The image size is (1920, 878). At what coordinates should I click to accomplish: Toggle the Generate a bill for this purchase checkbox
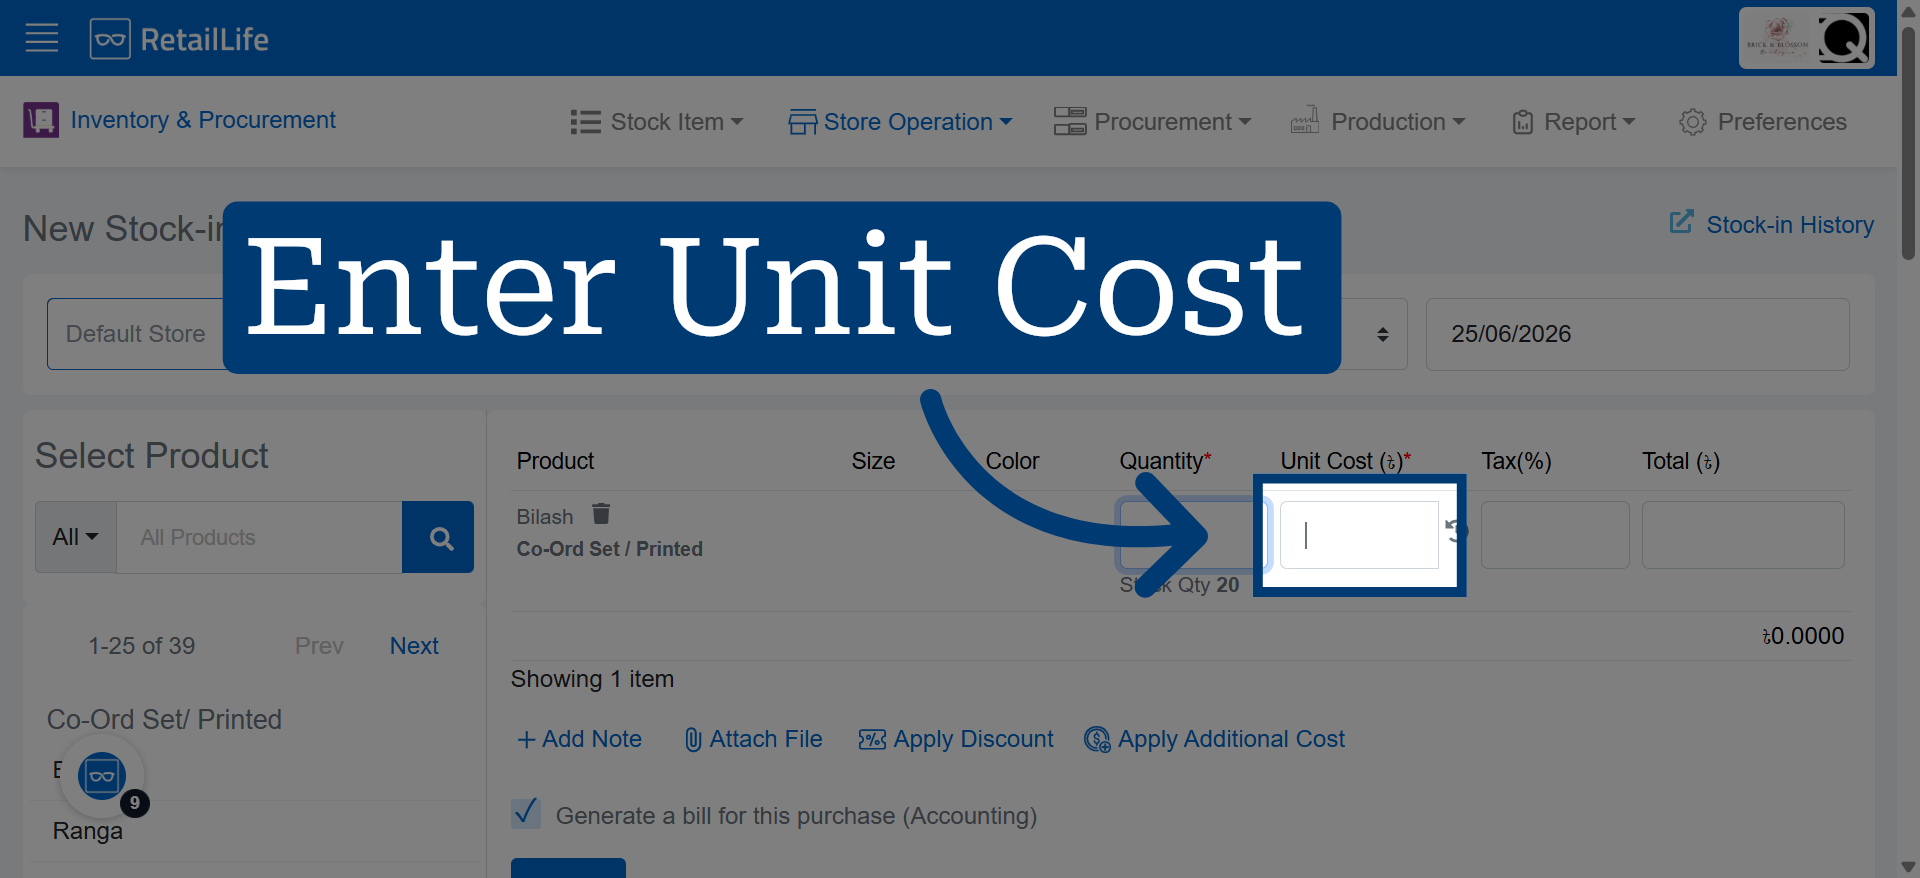tap(526, 813)
